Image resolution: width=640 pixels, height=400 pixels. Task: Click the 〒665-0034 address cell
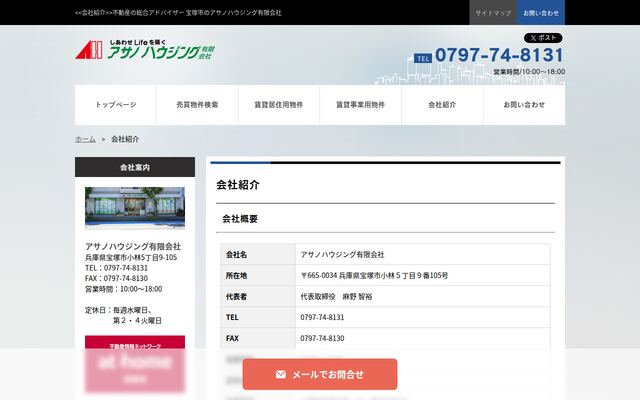(x=423, y=276)
